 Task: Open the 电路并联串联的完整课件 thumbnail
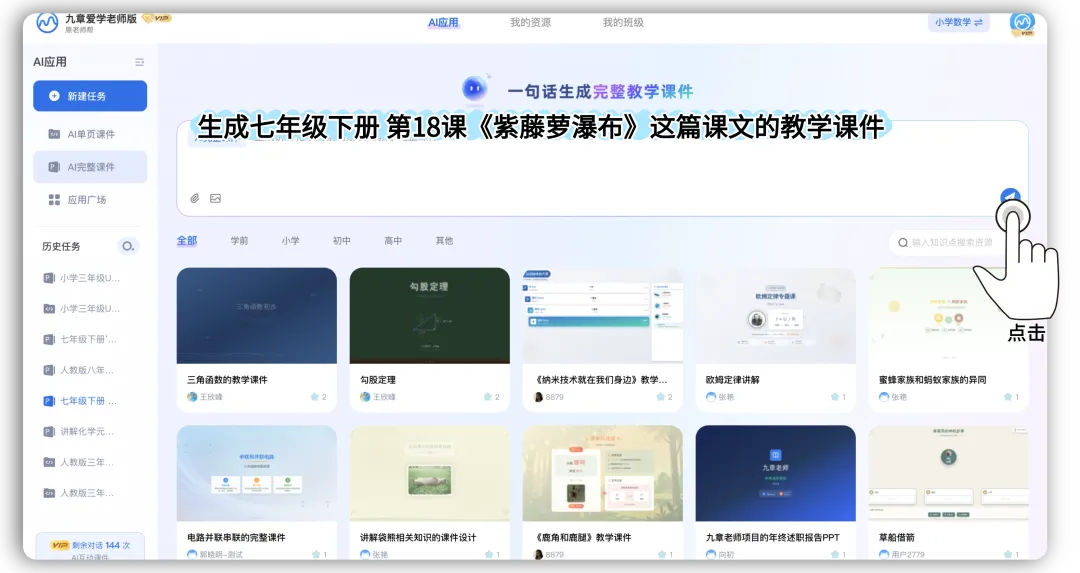[x=257, y=473]
